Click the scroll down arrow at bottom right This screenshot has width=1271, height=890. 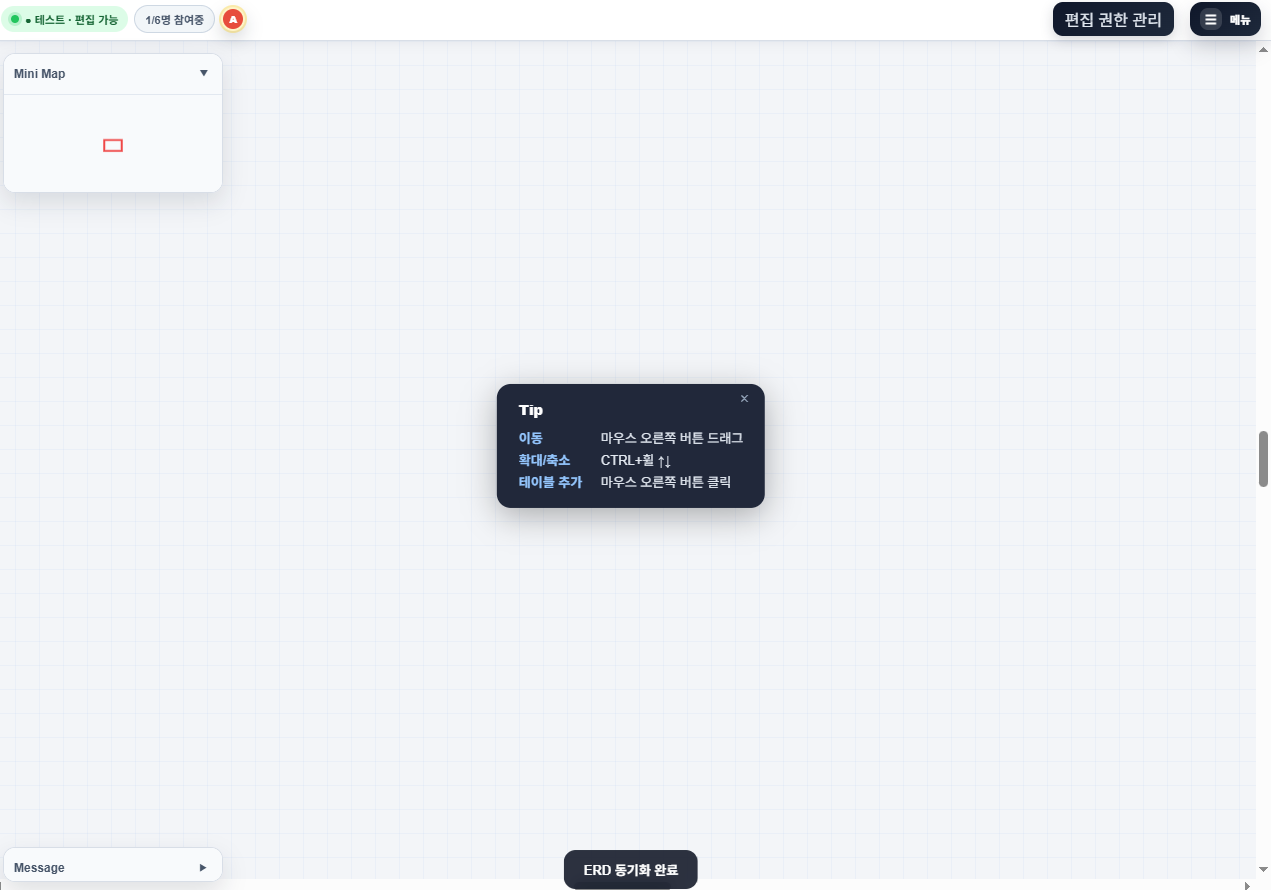[1263, 870]
